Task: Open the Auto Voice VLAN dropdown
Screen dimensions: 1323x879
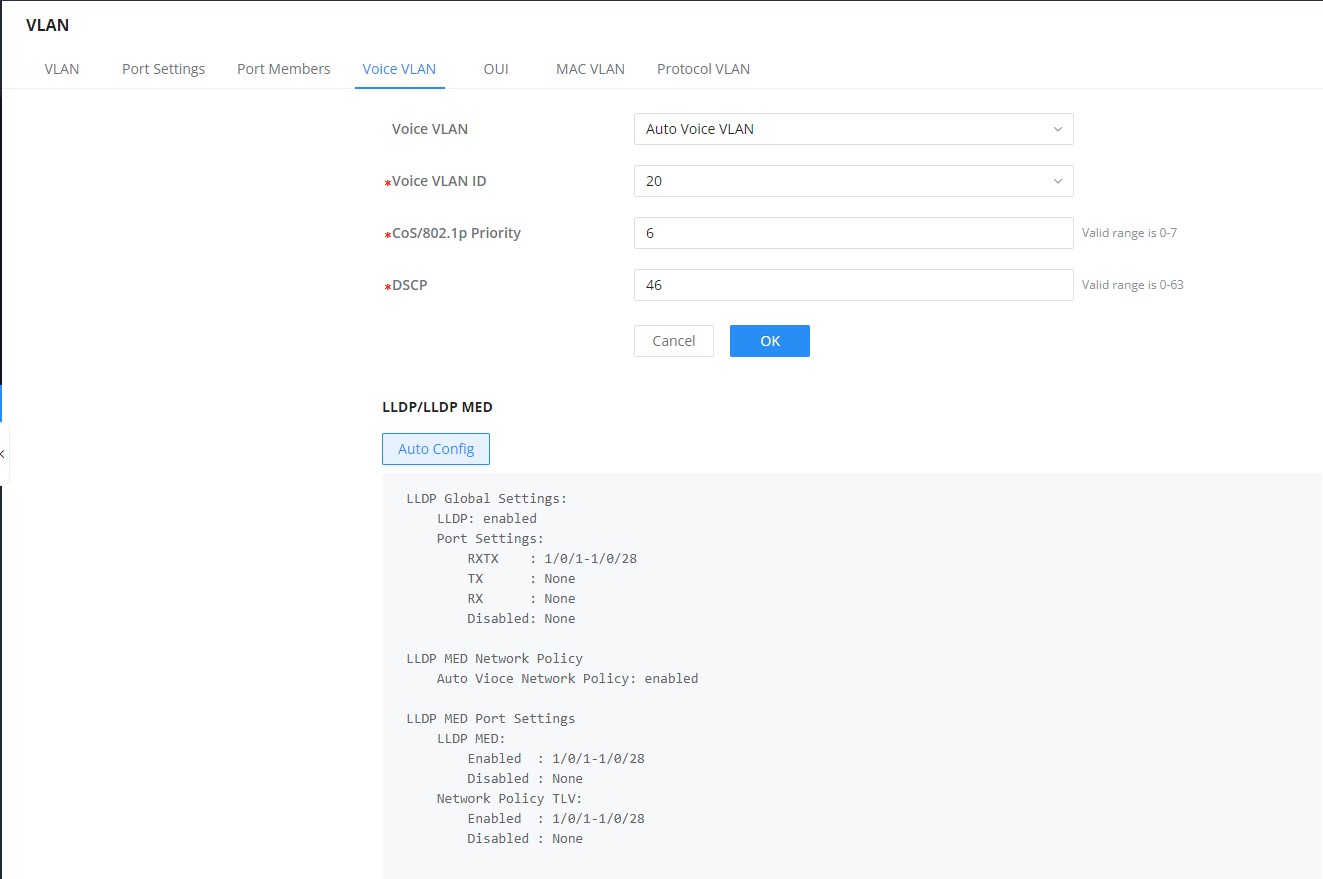Action: [853, 129]
